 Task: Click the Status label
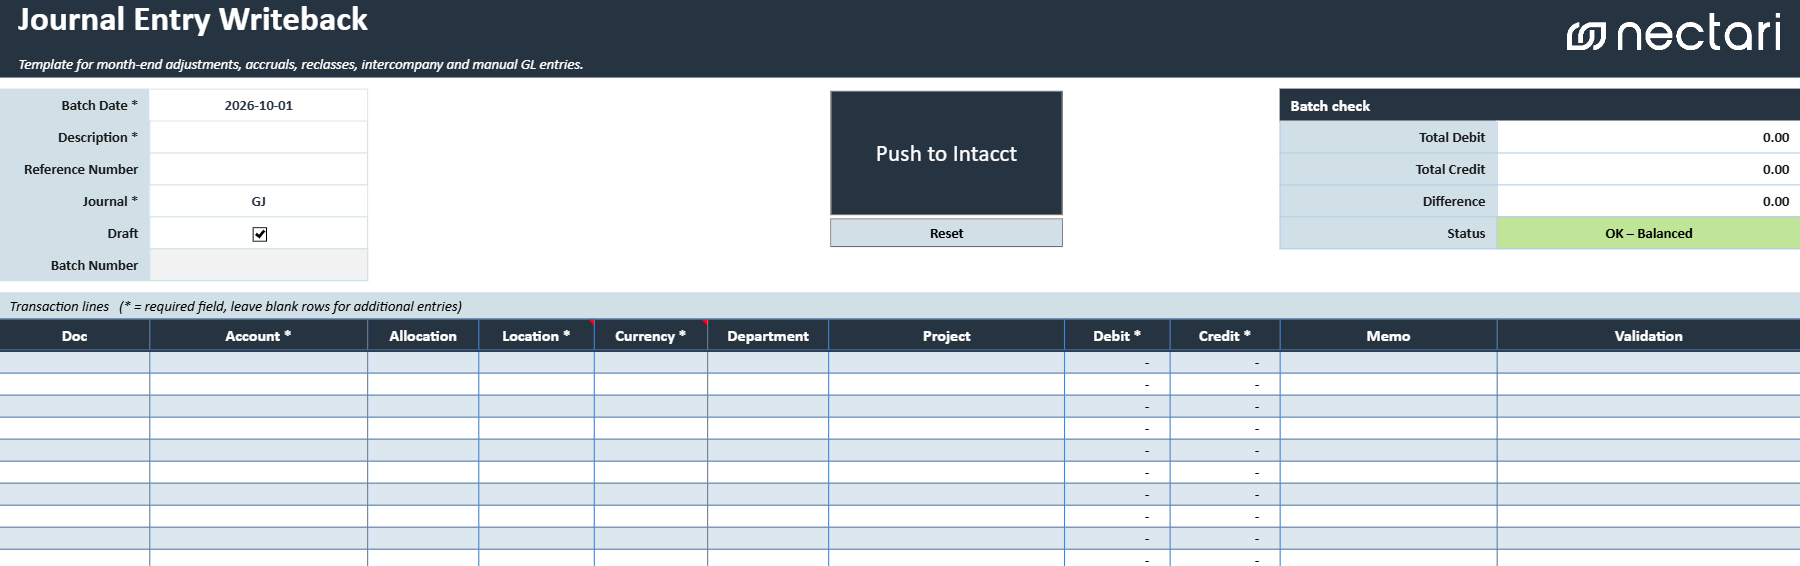pyautogui.click(x=1466, y=233)
